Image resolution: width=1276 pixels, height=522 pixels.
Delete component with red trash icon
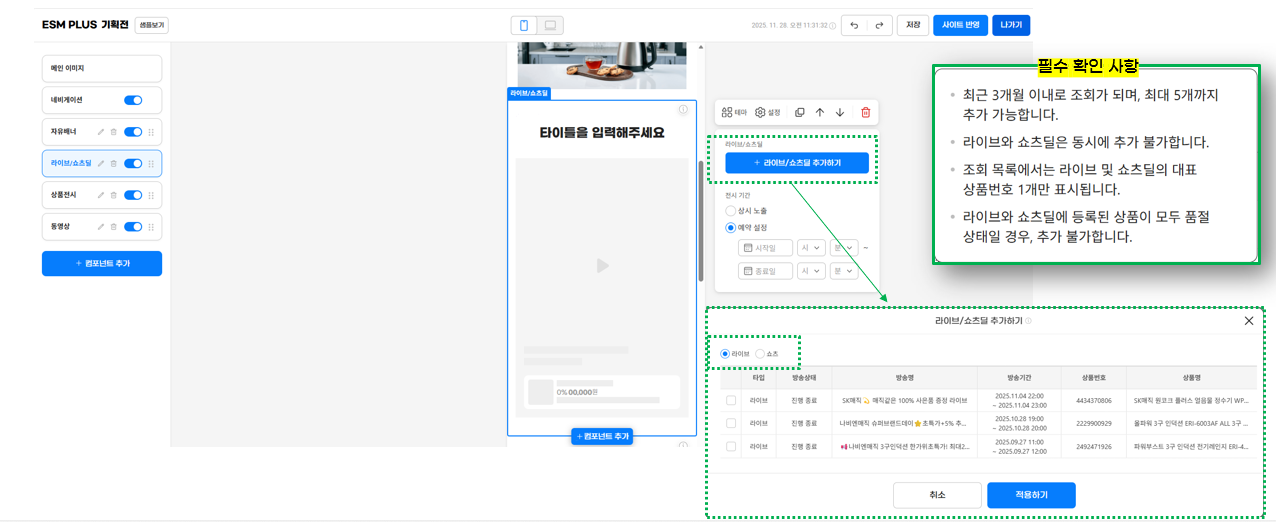tap(866, 113)
